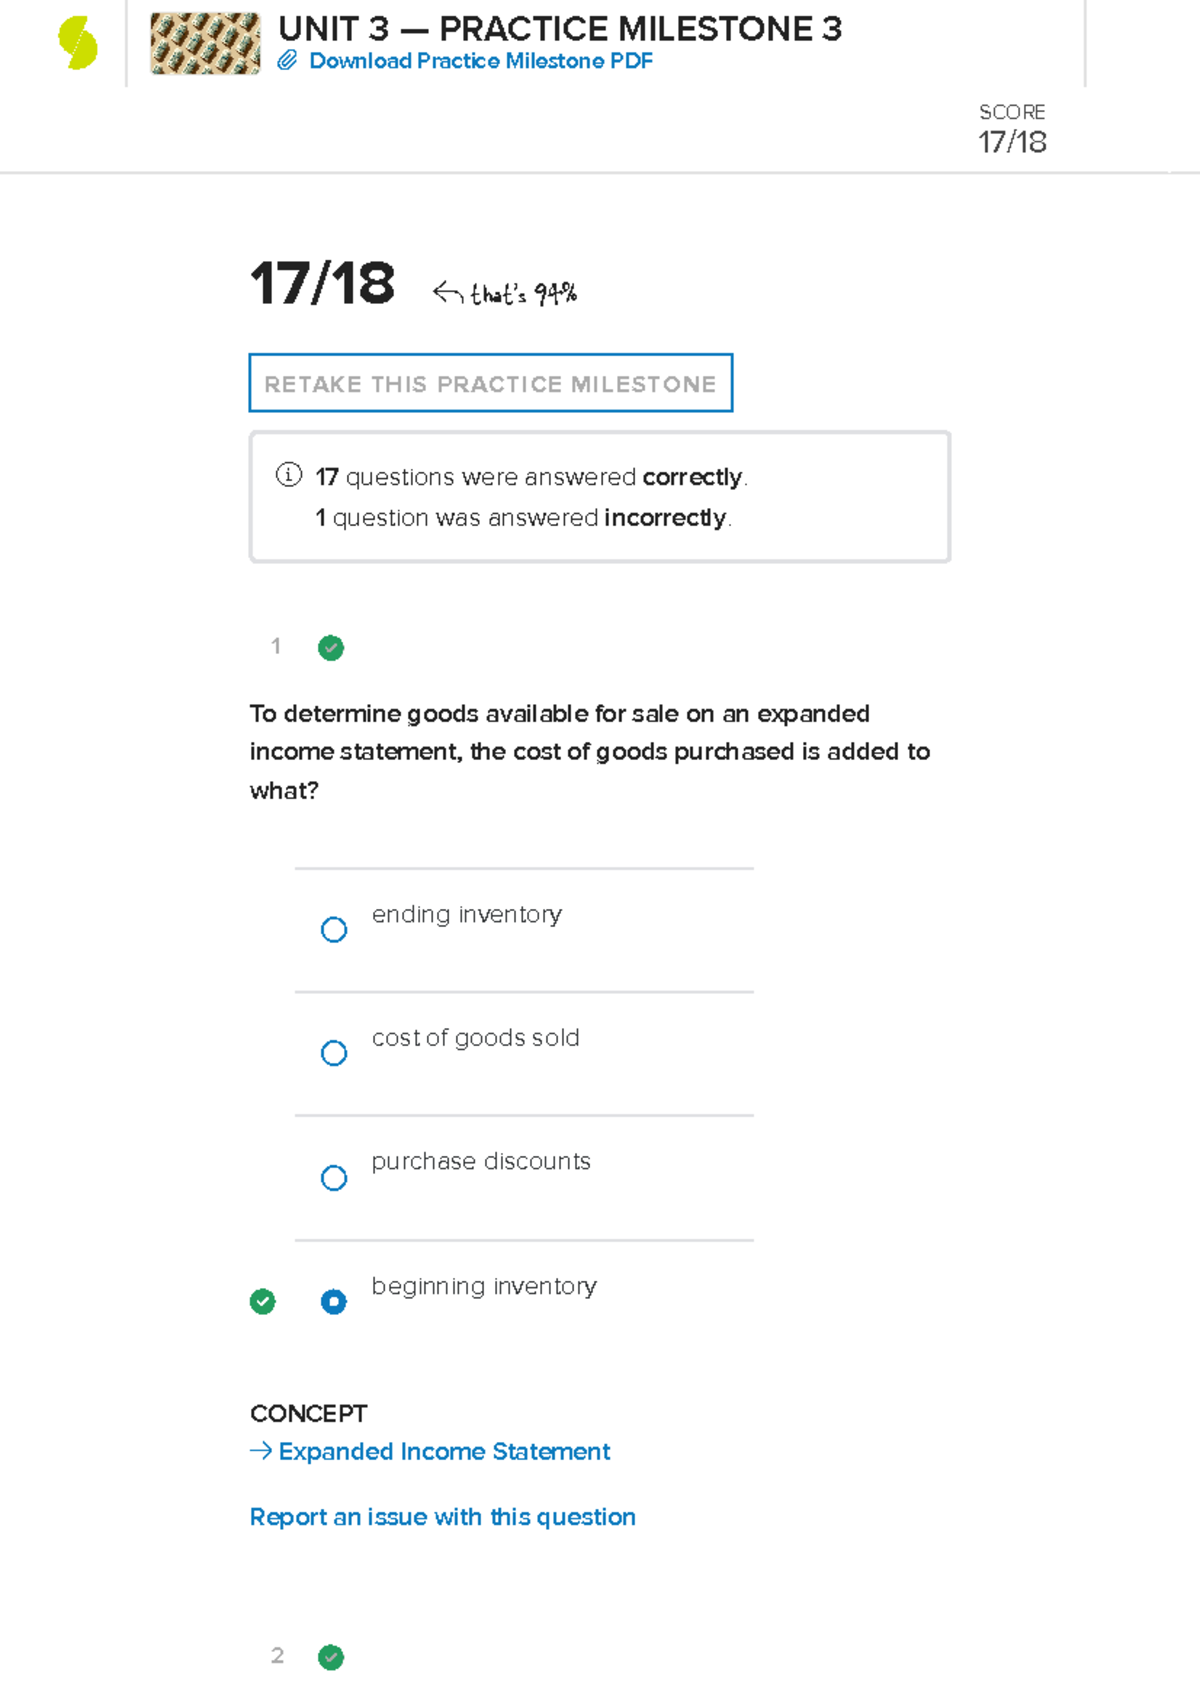Click the money pattern unit thumbnail
The width and height of the screenshot is (1200, 1698).
(205, 44)
